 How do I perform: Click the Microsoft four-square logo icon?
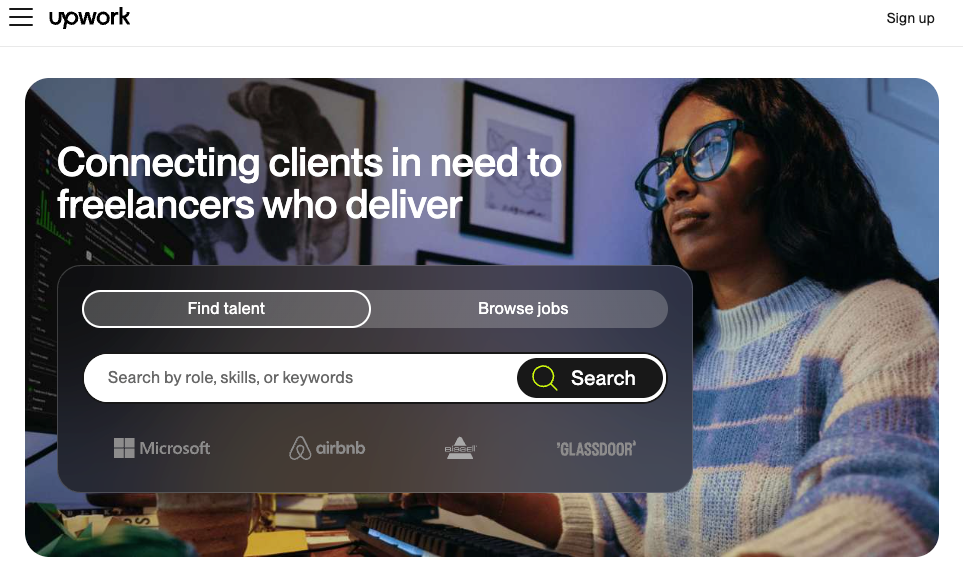124,448
